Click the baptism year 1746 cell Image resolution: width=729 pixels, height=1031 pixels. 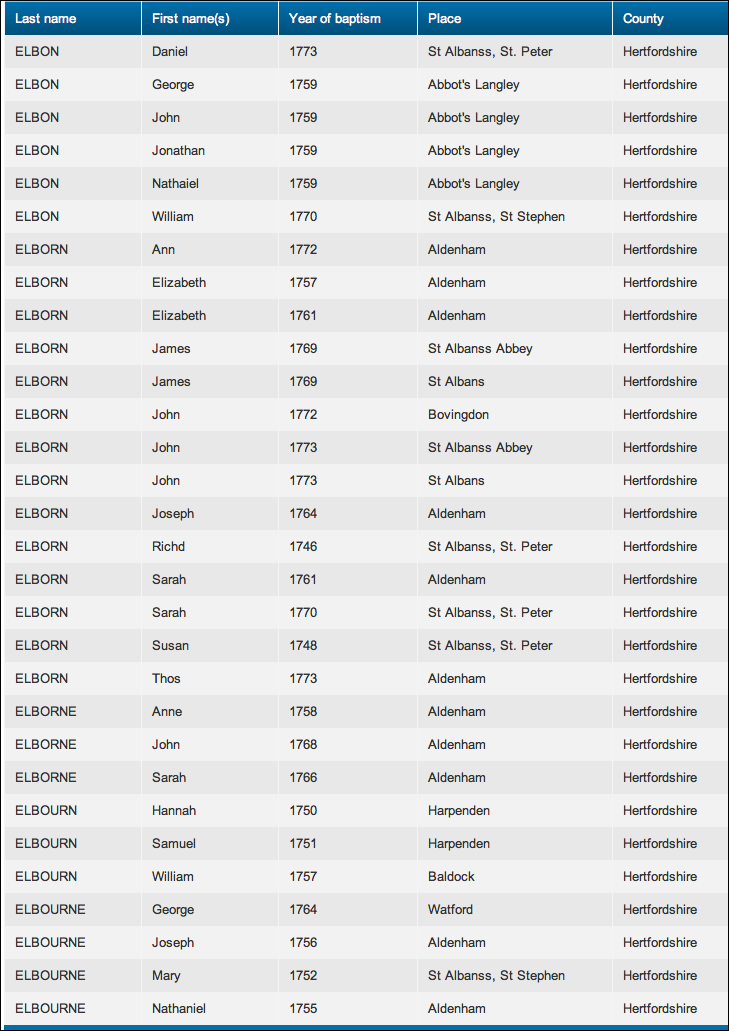tap(303, 547)
